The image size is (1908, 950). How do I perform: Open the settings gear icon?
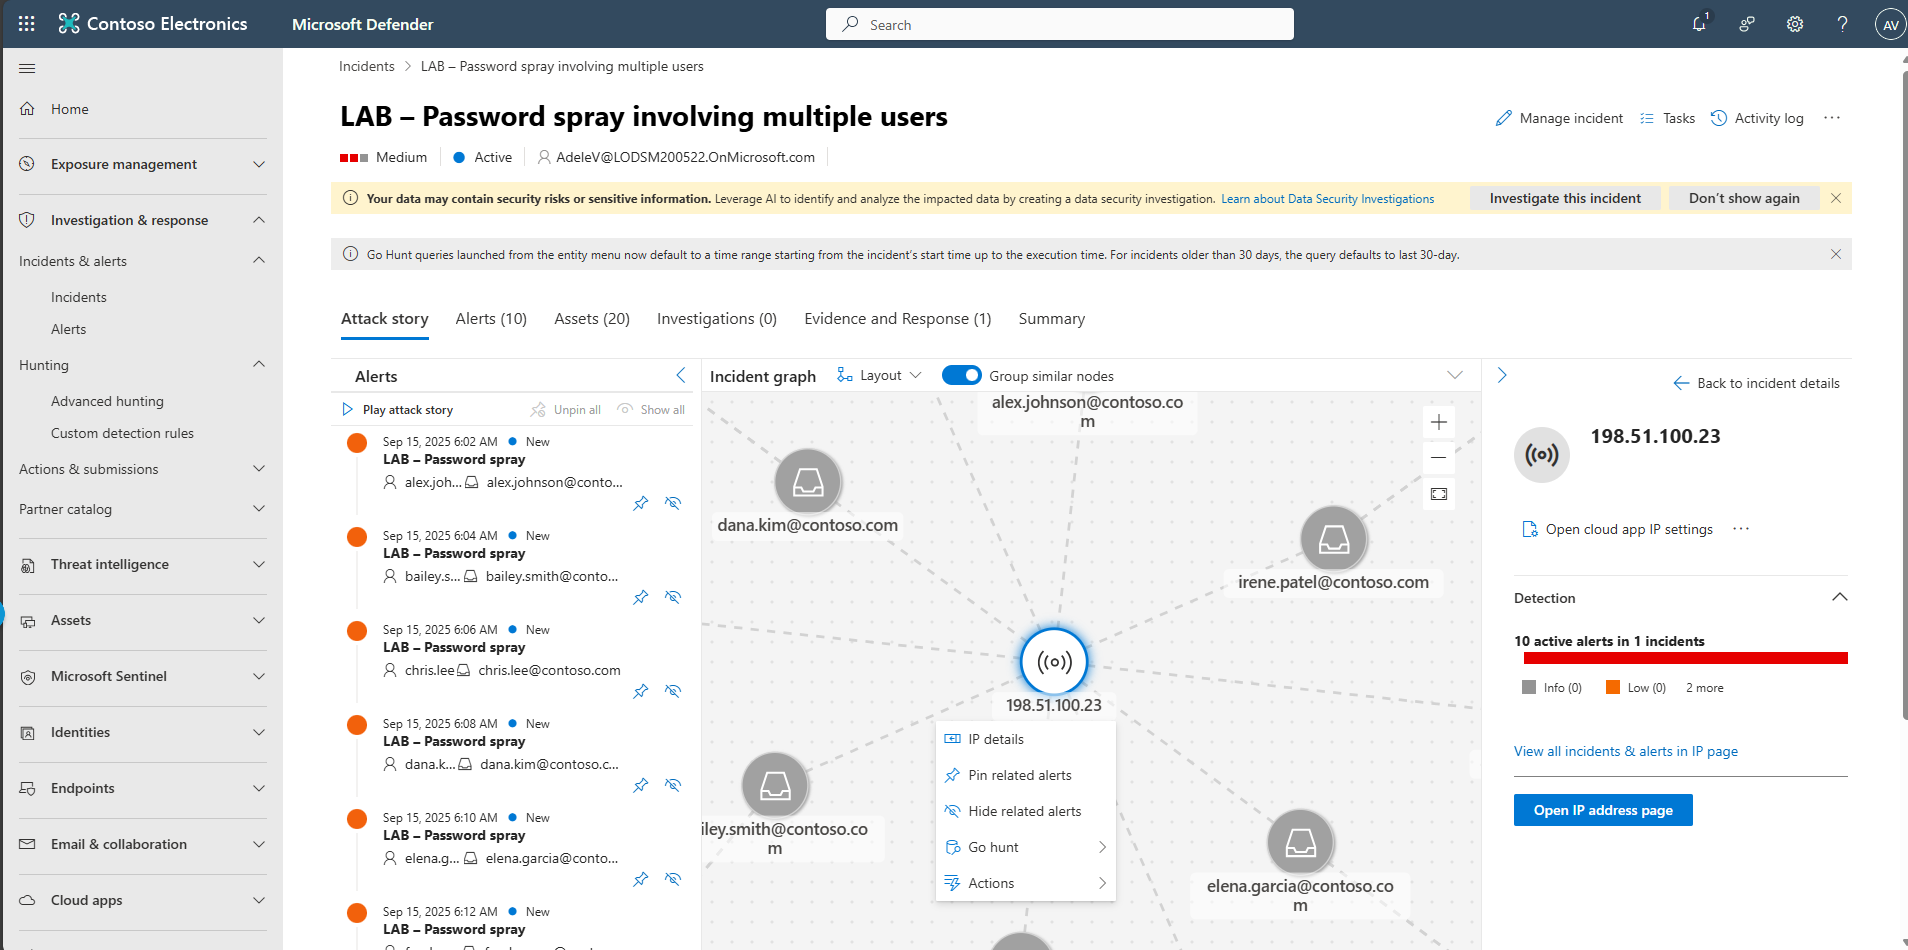[1795, 24]
